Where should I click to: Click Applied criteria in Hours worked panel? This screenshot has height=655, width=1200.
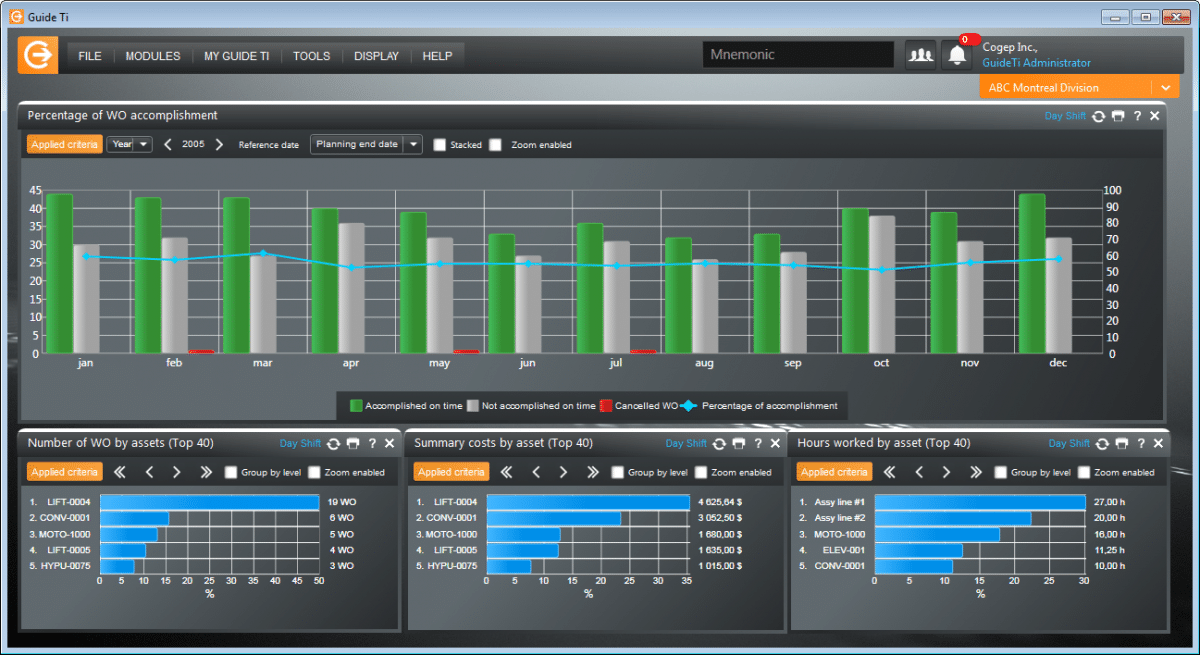coord(834,472)
